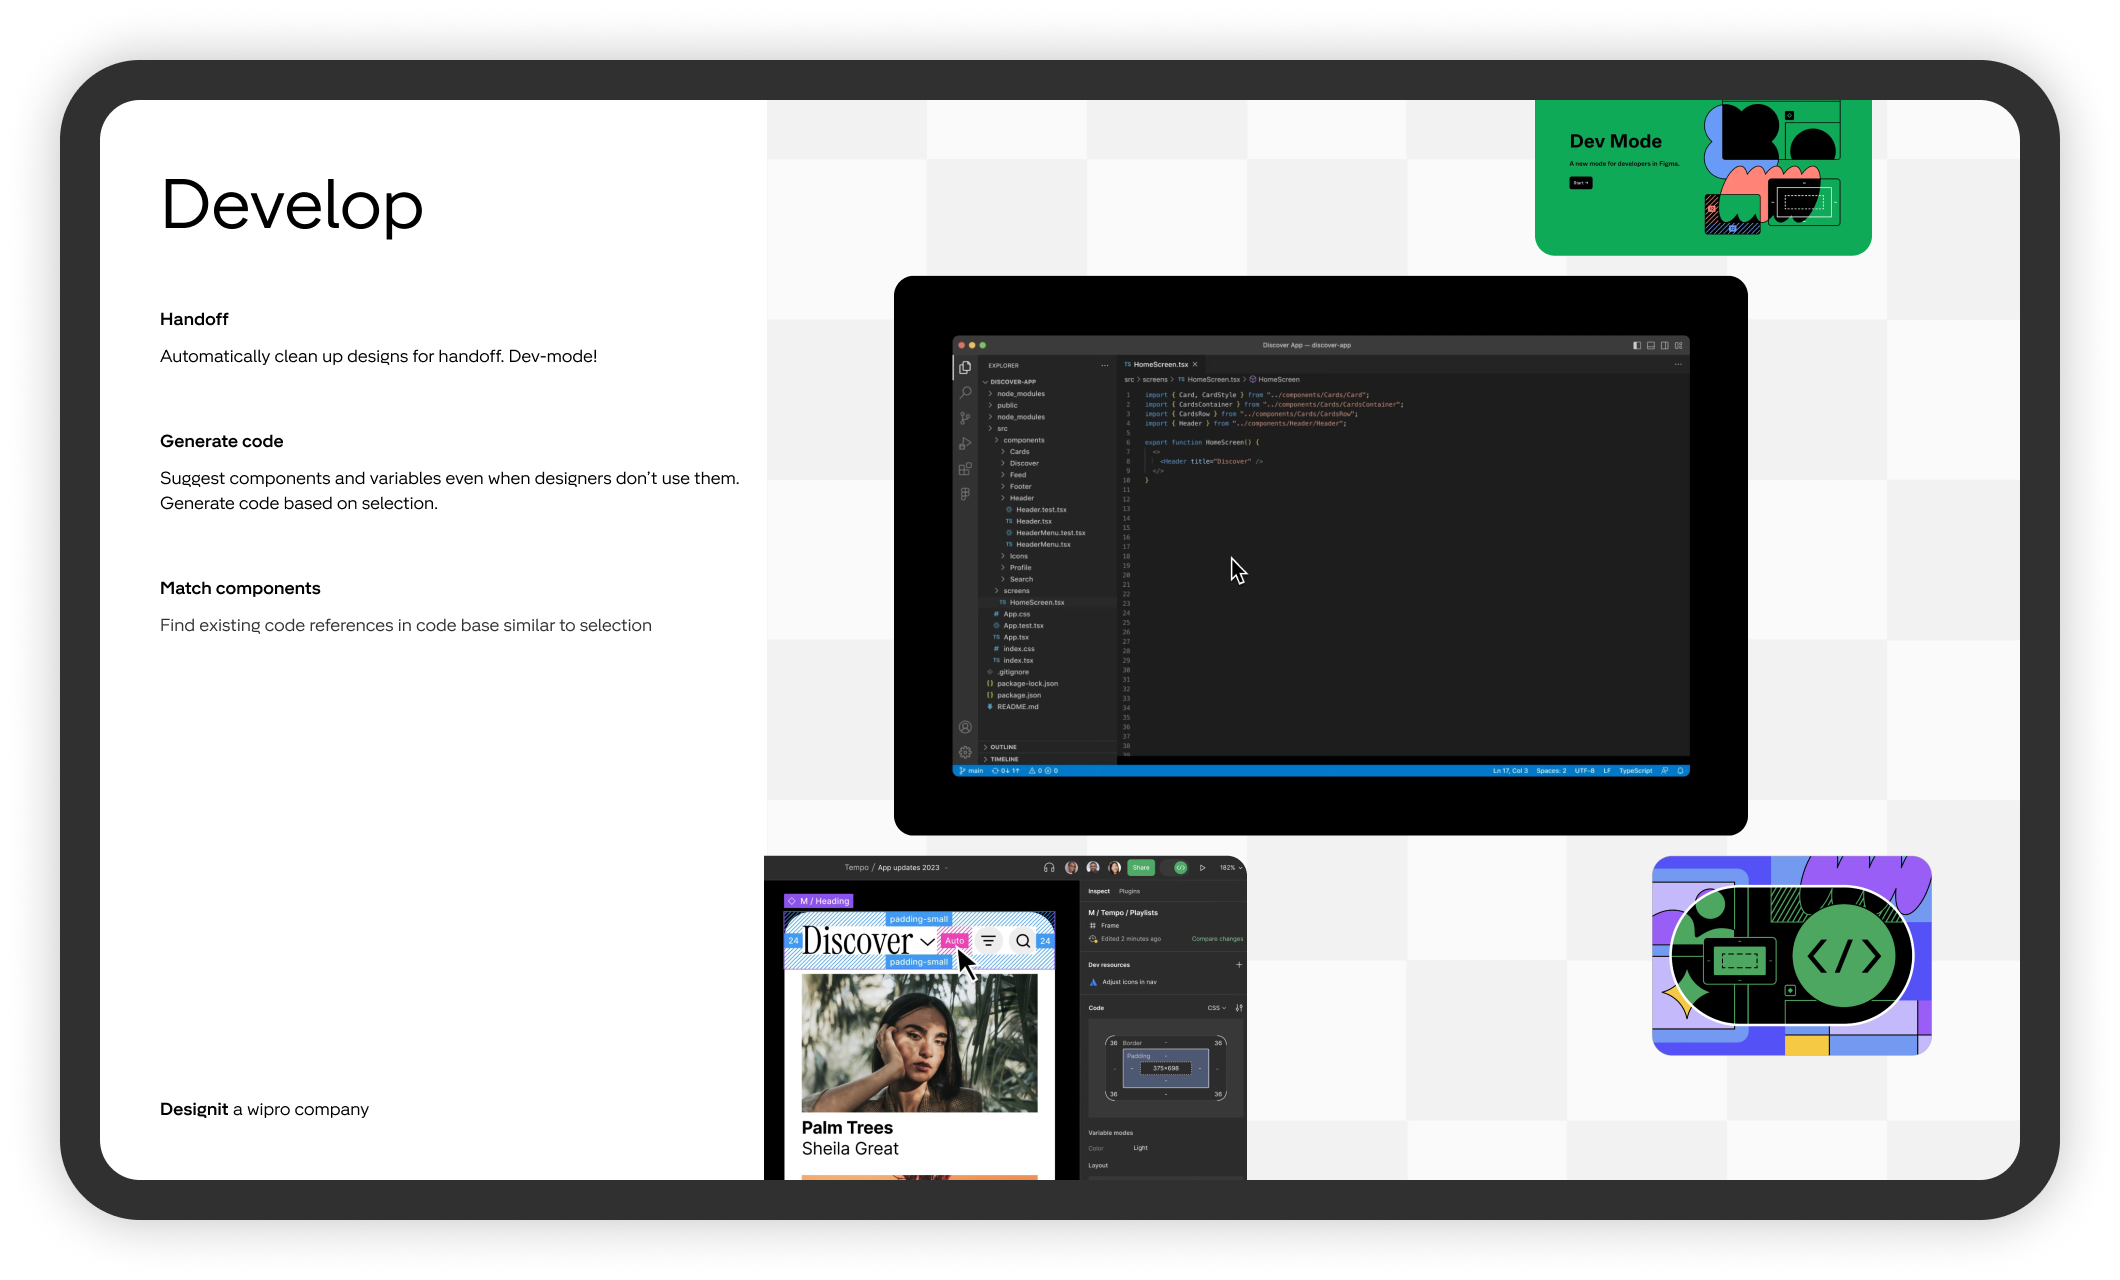Screen dimensions: 2120x1280
Task: Click the Figma present play icon
Action: pyautogui.click(x=1202, y=868)
